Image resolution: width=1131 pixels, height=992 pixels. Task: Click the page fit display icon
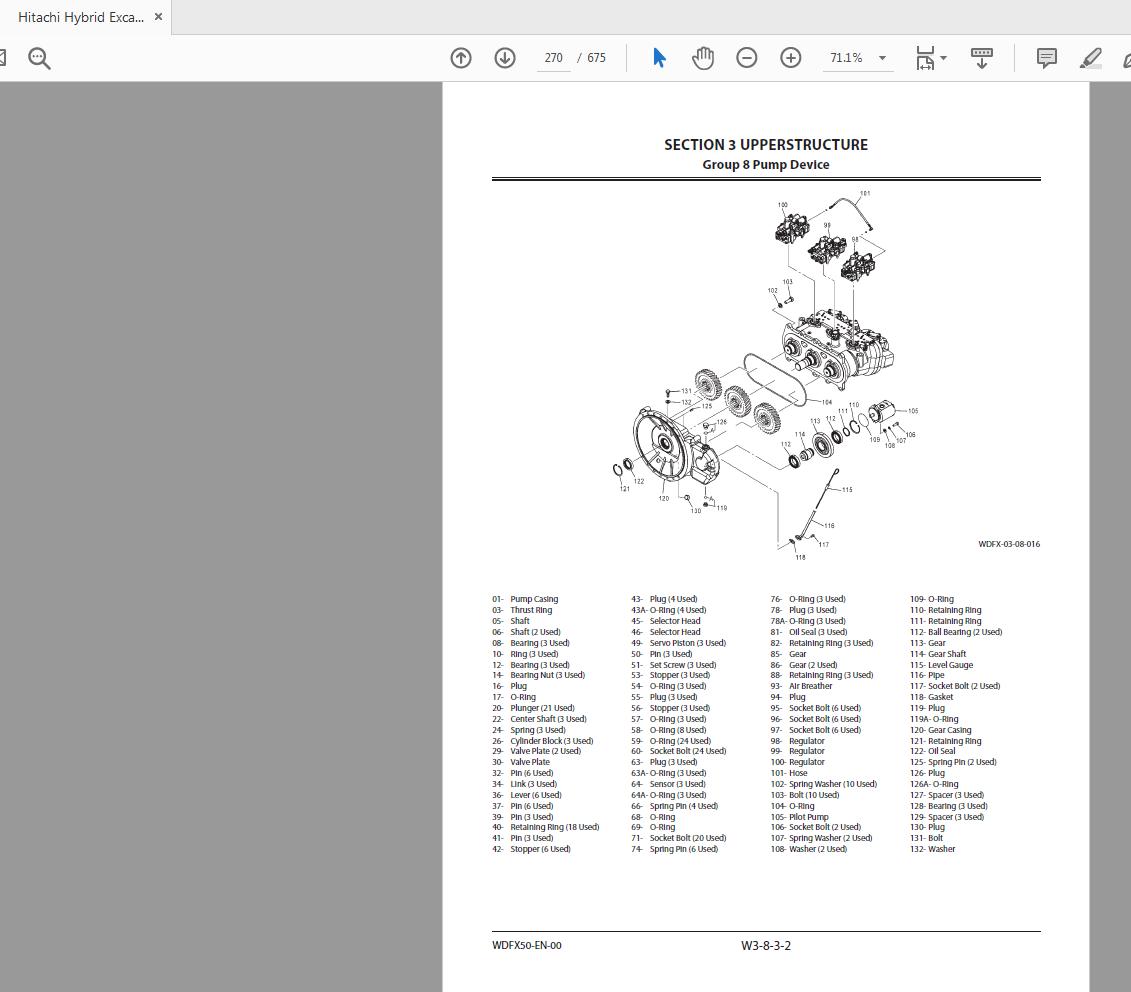[x=925, y=57]
